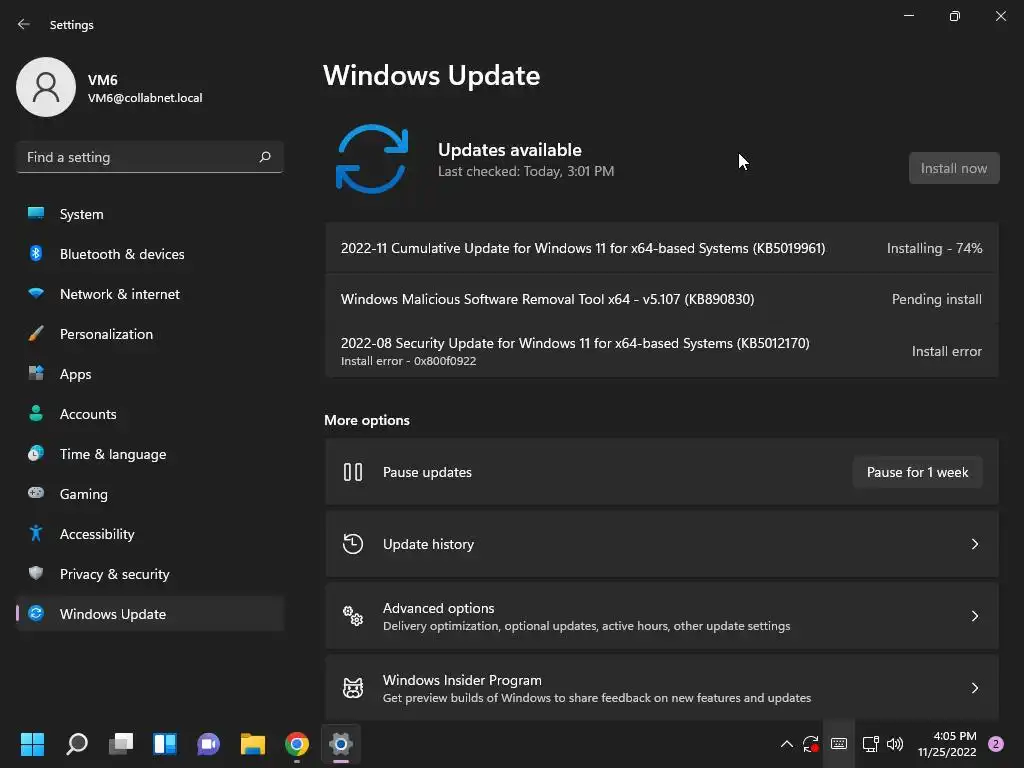
Task: Click the Install error - 0x800f0922 text
Action: 408,361
